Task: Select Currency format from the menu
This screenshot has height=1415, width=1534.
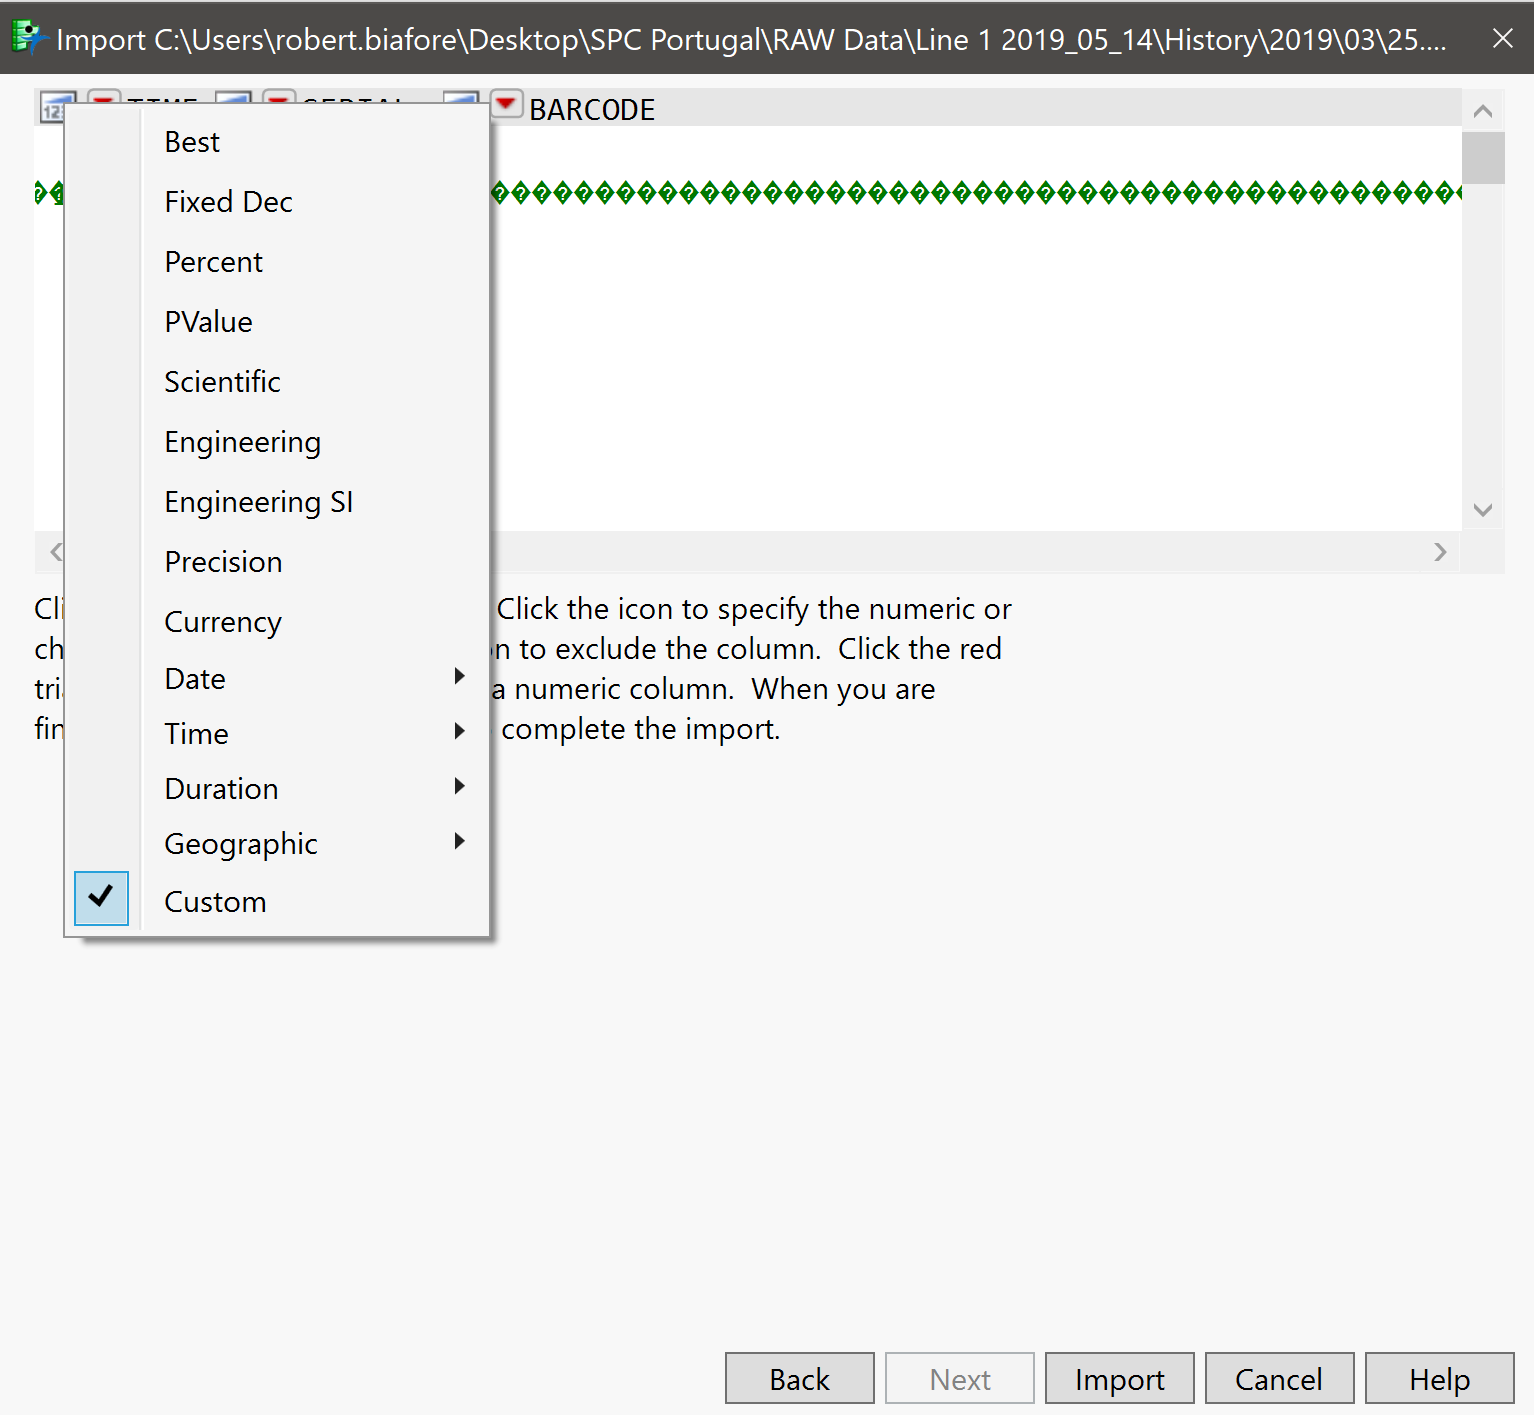Action: pyautogui.click(x=222, y=621)
